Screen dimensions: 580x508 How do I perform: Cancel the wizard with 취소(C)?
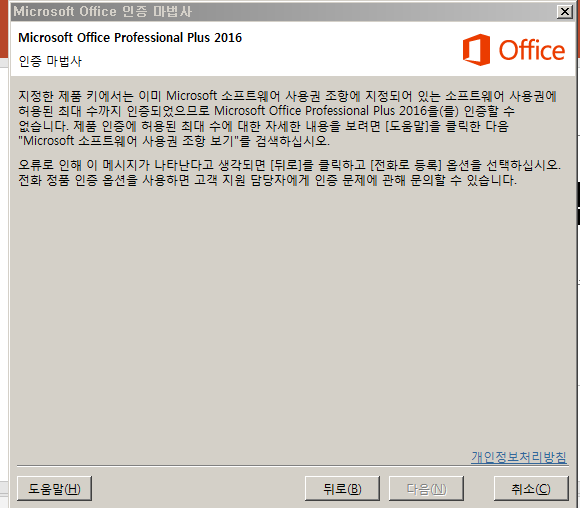531,488
